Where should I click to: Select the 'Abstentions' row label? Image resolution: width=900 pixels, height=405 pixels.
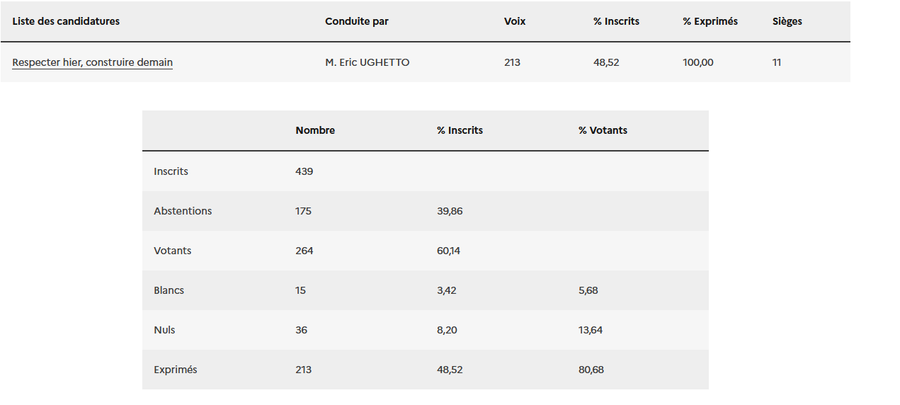[x=183, y=211]
